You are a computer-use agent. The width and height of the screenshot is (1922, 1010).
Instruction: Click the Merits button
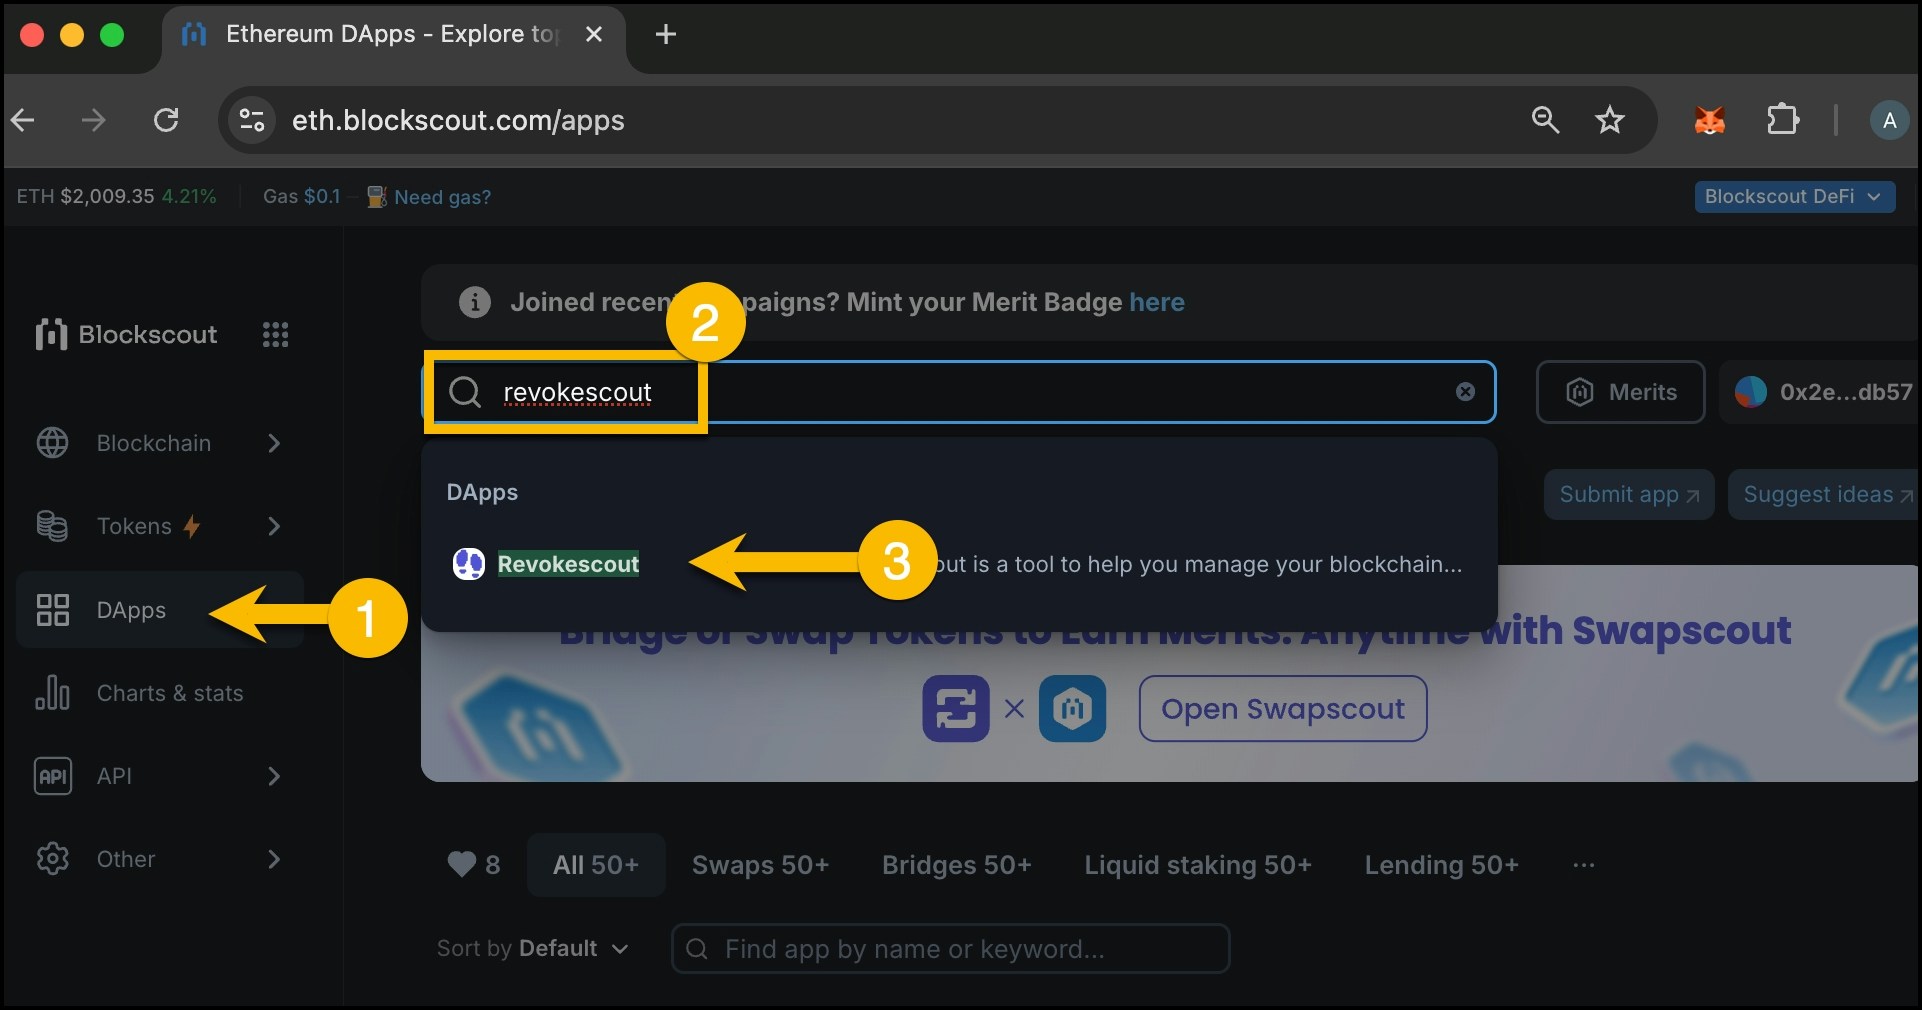pos(1620,392)
